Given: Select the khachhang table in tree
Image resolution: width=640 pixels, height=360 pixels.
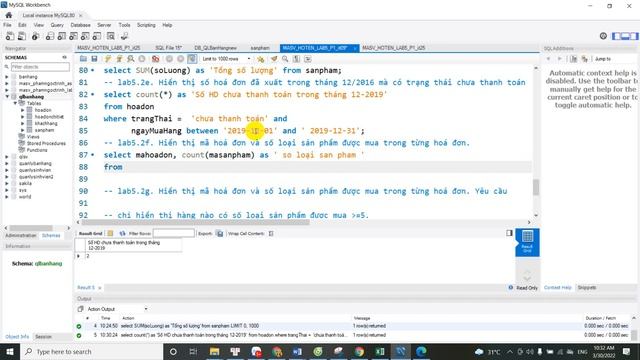Looking at the screenshot, I should pos(46,123).
